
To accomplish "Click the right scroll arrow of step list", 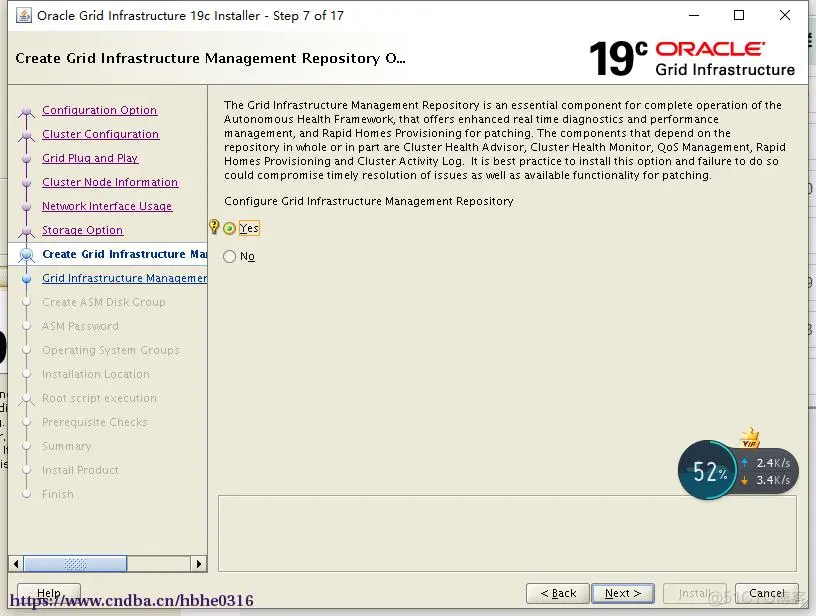I will [199, 564].
